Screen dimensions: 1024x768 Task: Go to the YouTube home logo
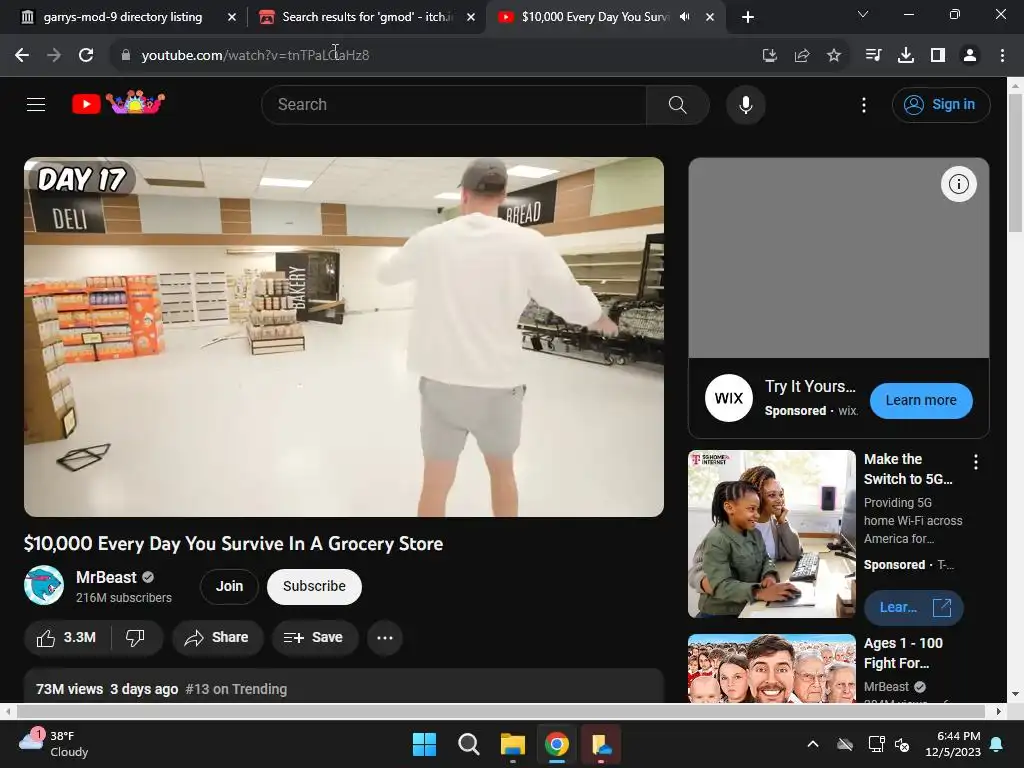pos(118,103)
